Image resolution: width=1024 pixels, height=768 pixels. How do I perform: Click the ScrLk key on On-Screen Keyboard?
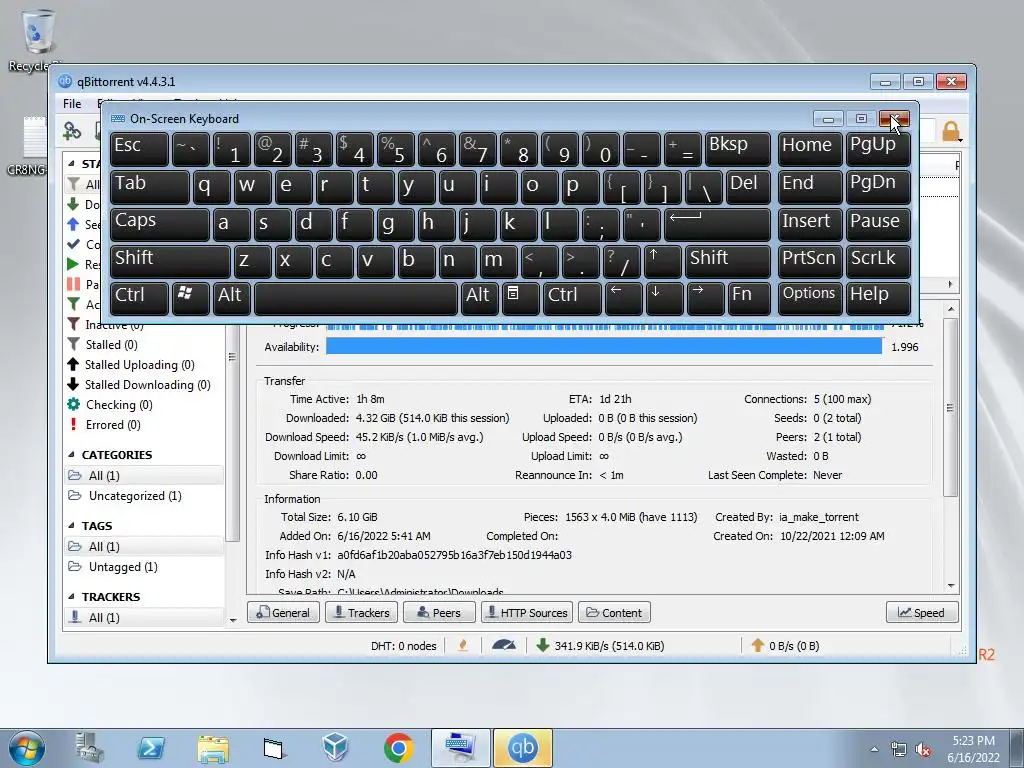click(878, 261)
